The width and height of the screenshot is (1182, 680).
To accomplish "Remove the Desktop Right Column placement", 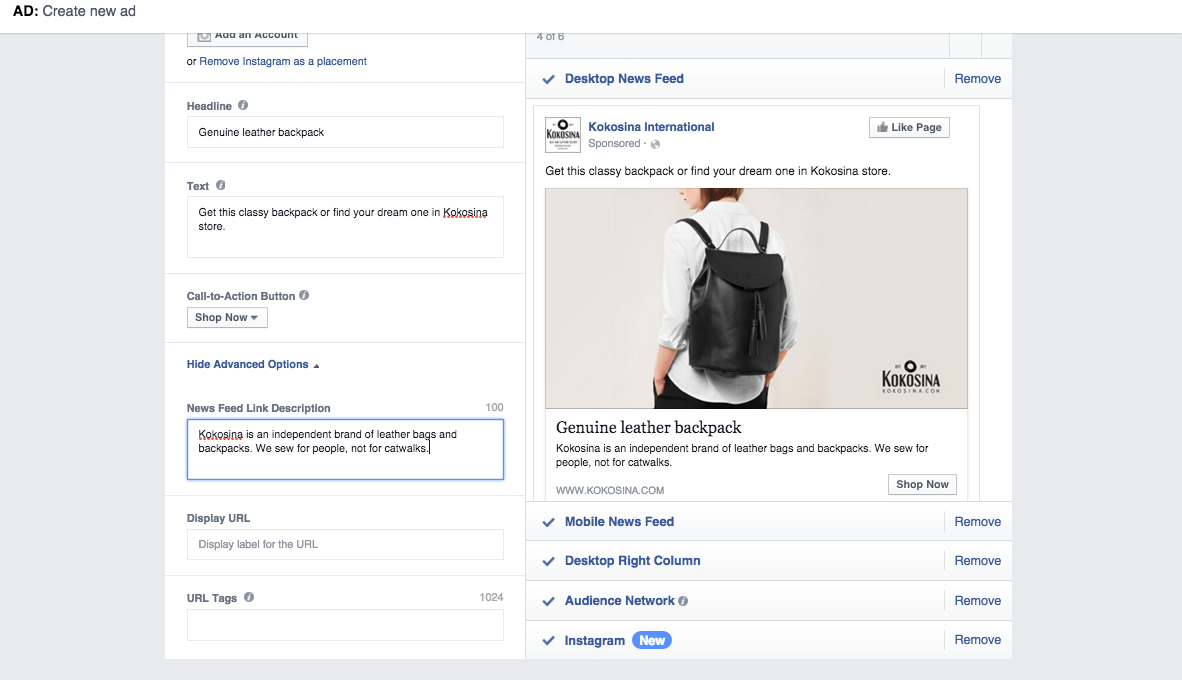I will 978,561.
